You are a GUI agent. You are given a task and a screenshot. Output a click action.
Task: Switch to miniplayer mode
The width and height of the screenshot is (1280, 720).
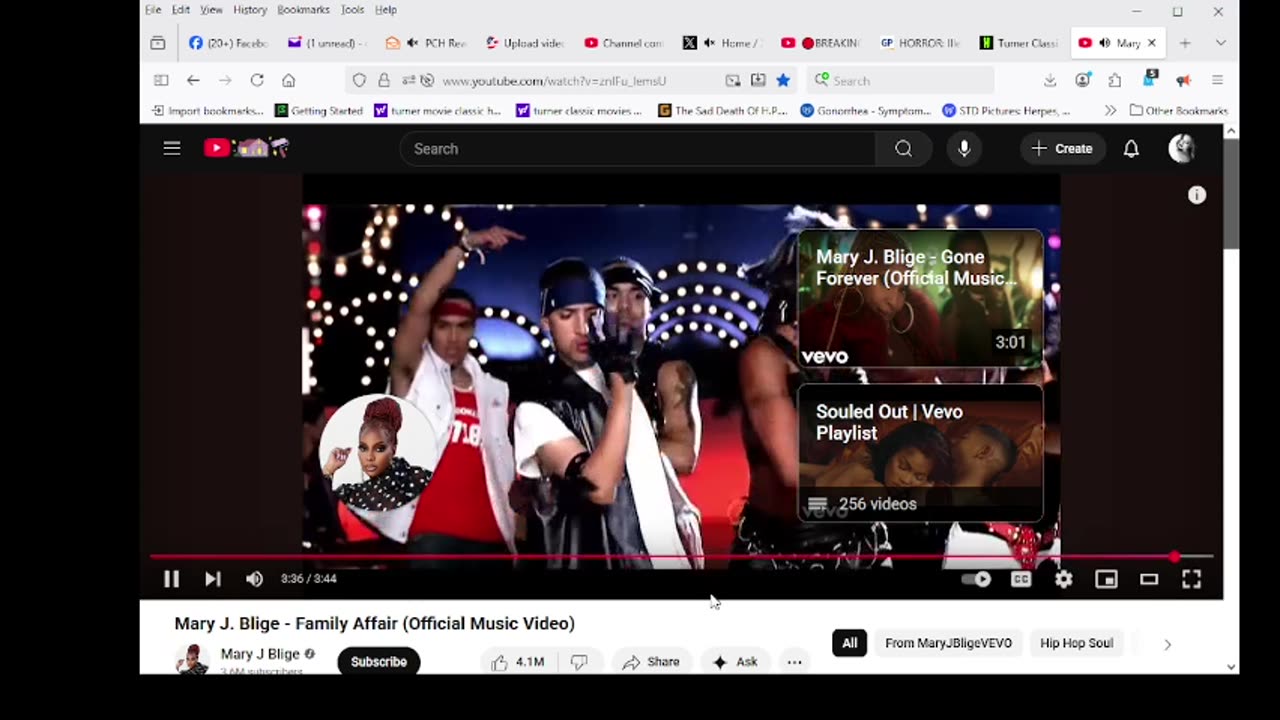tap(1106, 579)
